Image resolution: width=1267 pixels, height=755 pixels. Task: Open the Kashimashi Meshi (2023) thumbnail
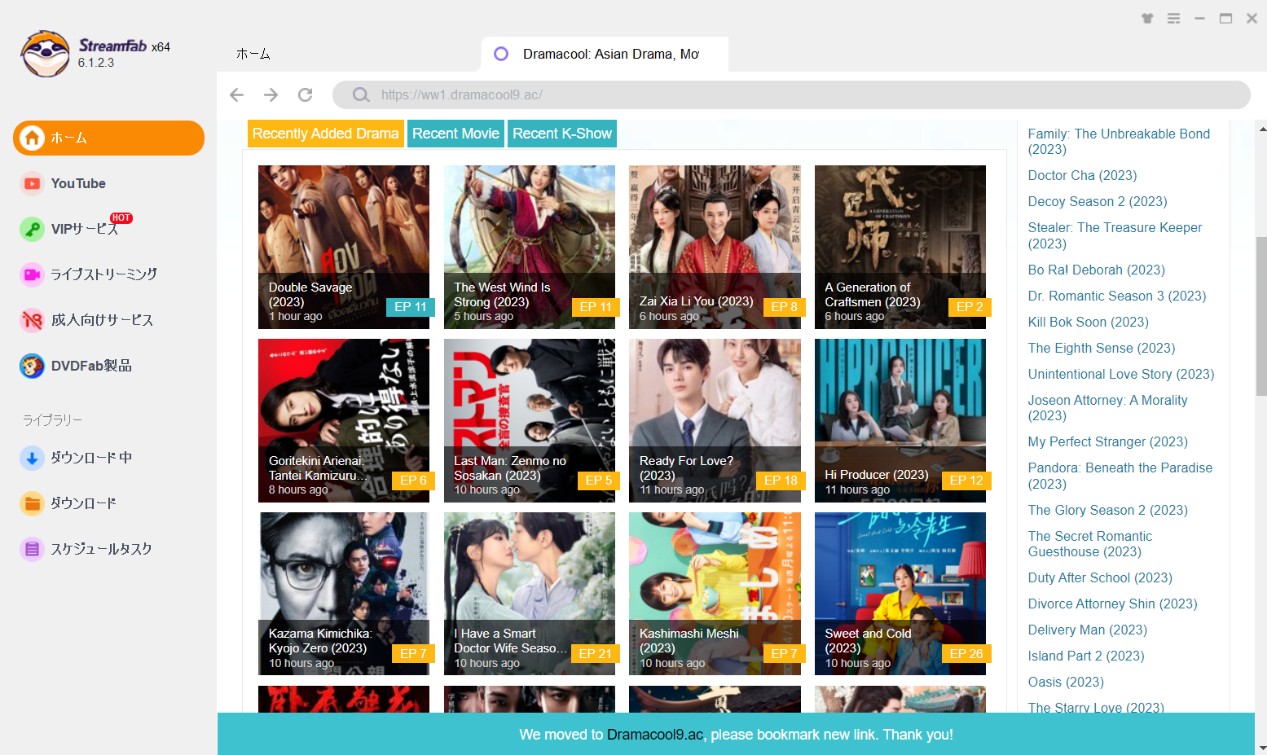(715, 594)
